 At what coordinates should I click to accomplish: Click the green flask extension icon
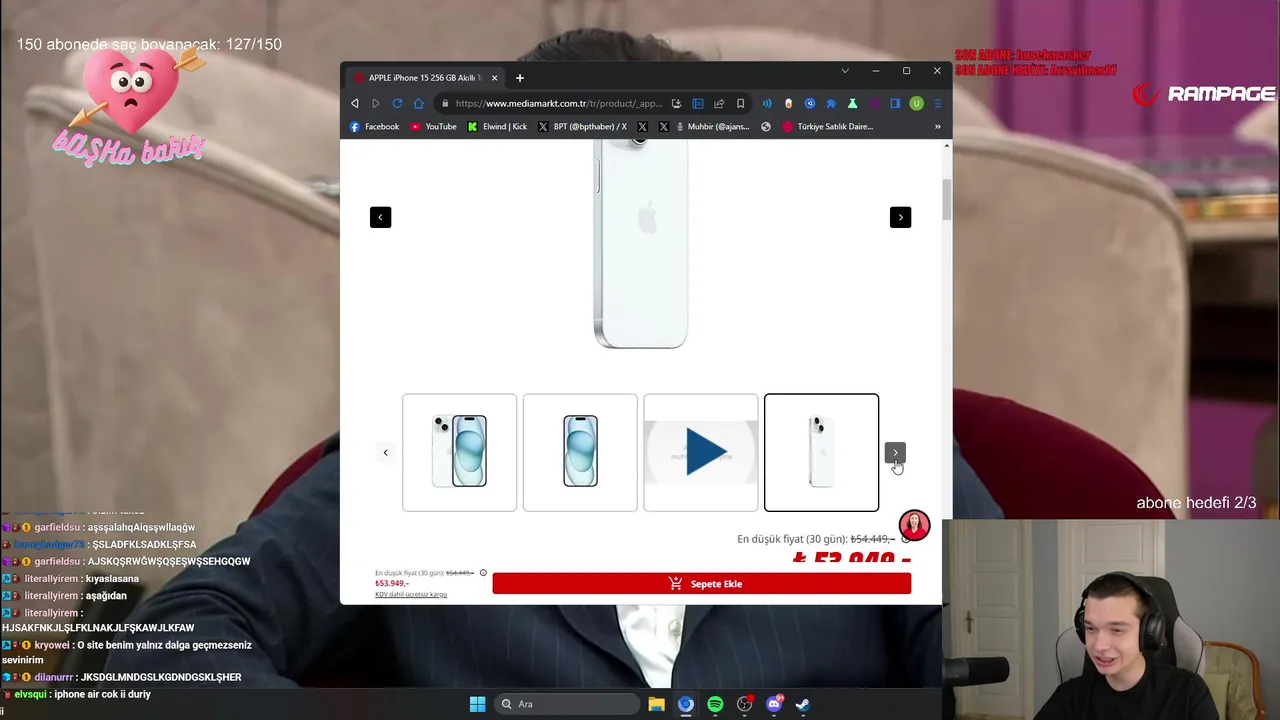click(852, 103)
